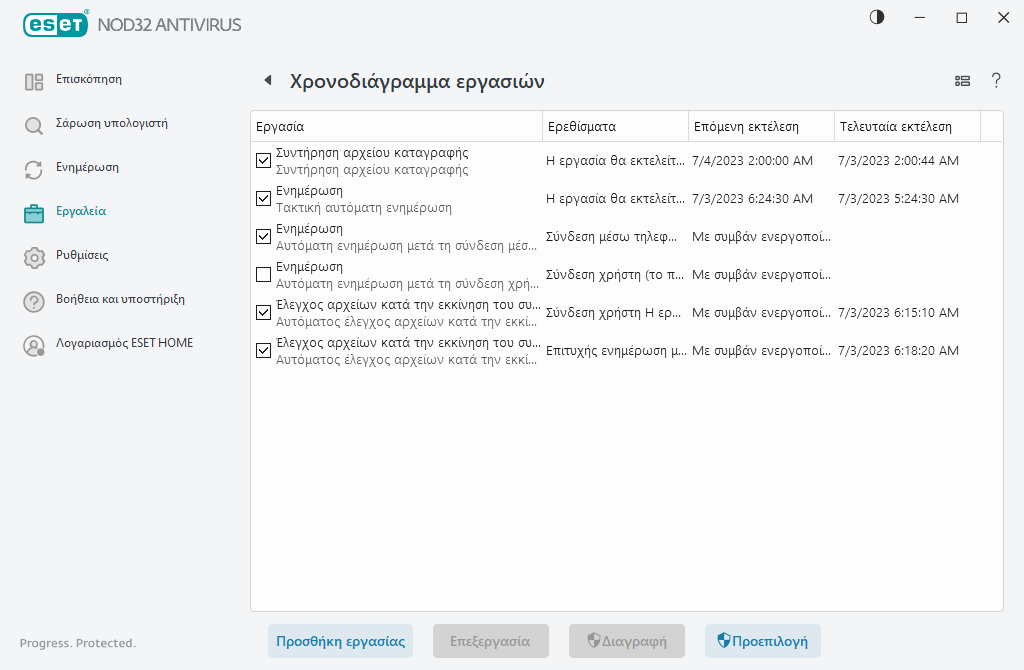
Task: Open help with the question mark icon
Action: 996,81
